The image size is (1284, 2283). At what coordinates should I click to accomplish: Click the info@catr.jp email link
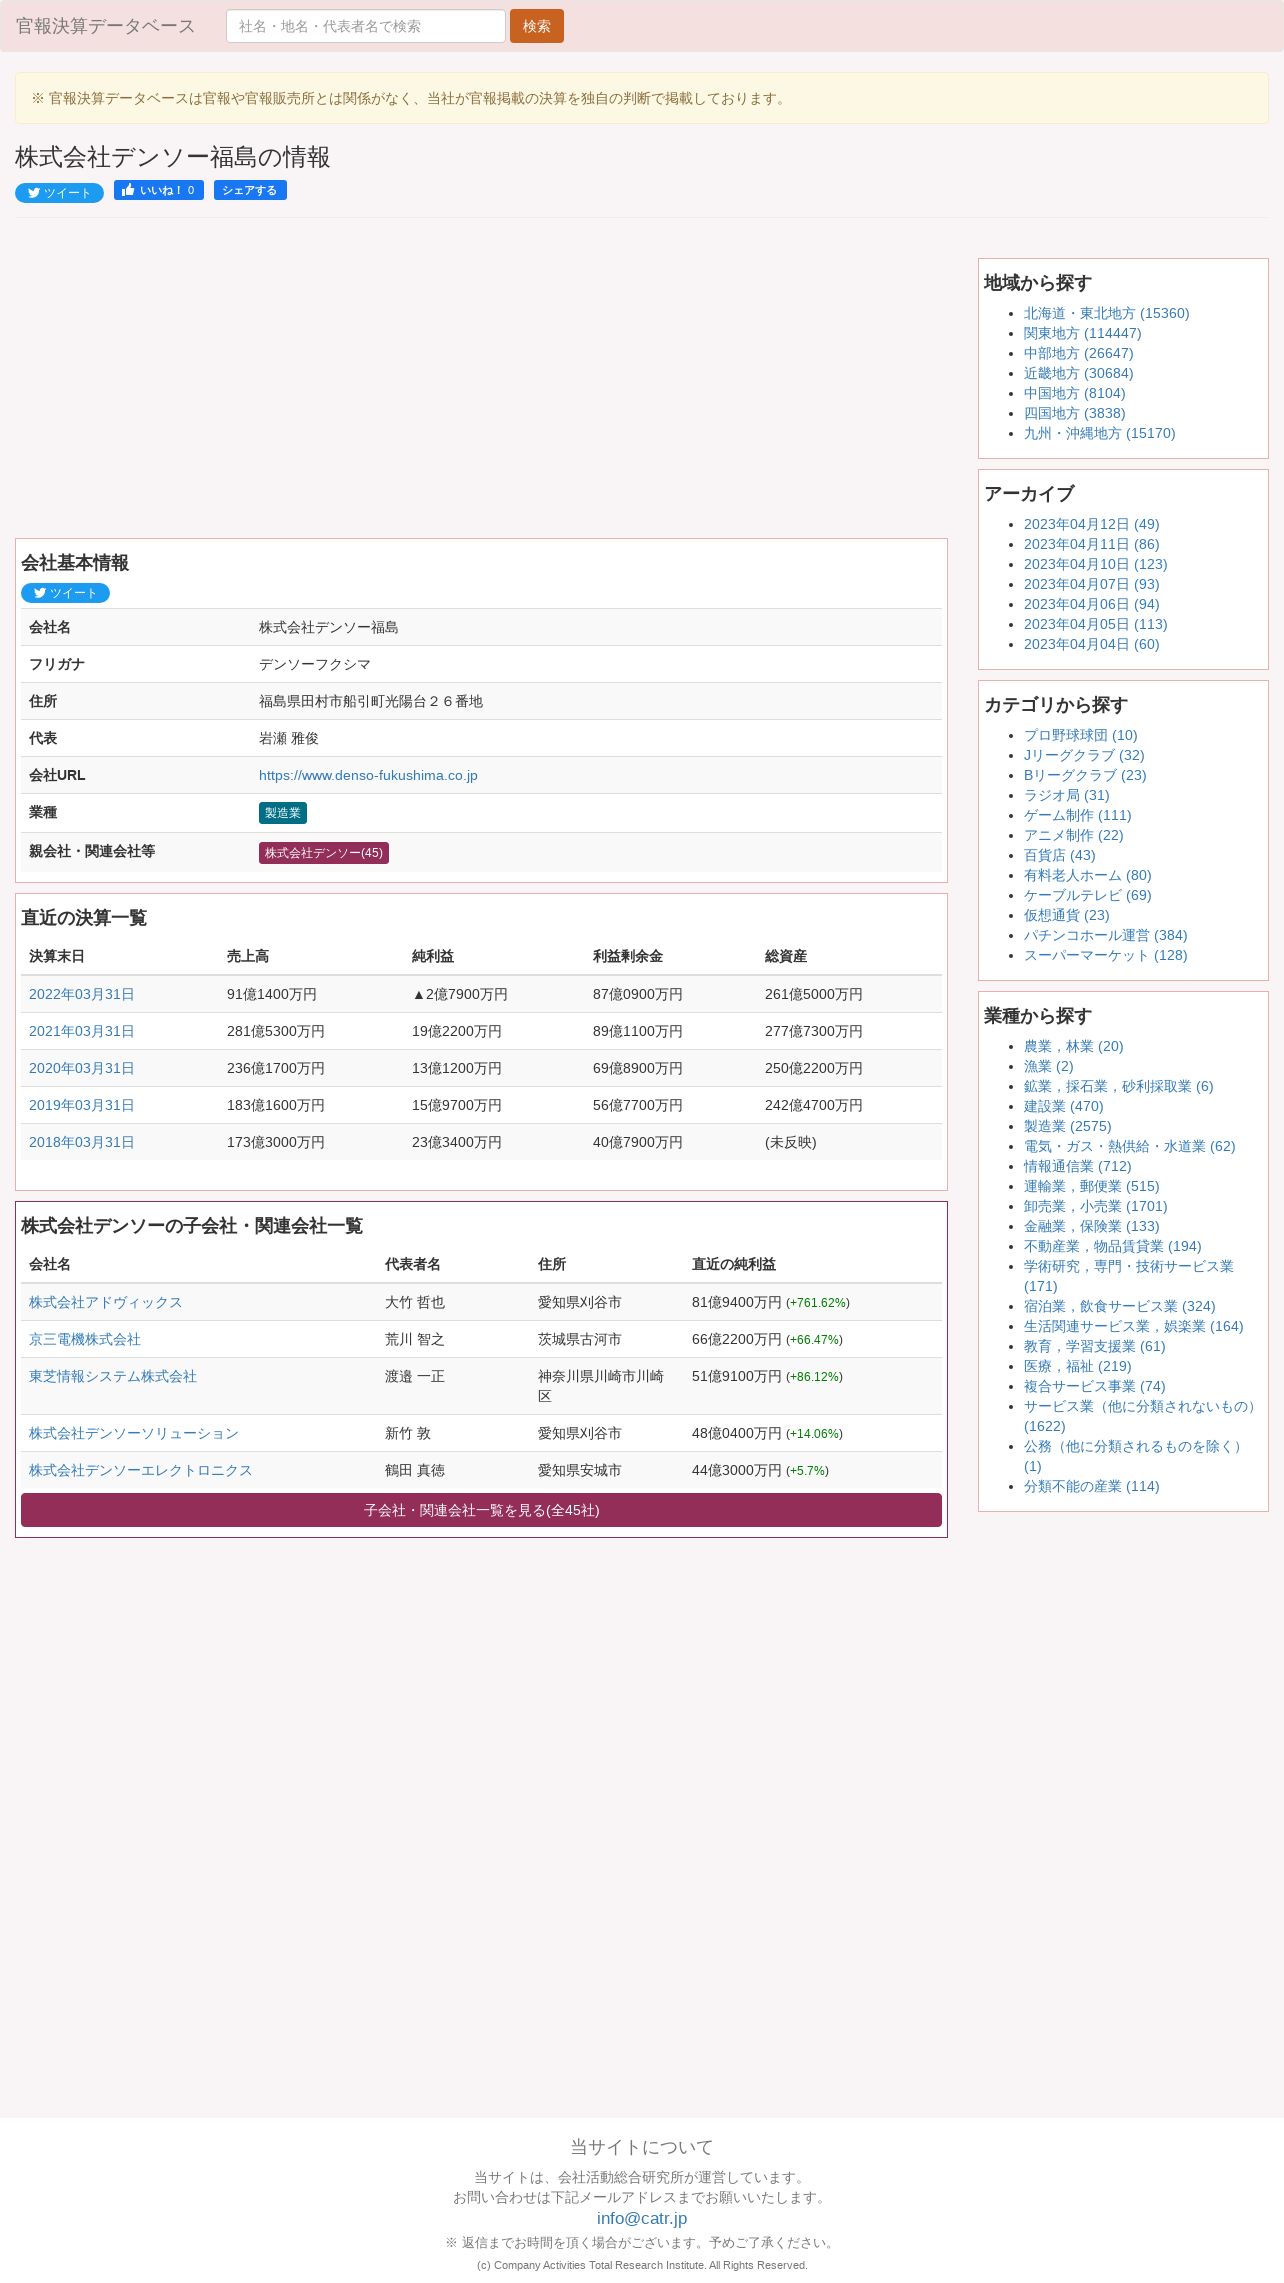click(x=642, y=2218)
